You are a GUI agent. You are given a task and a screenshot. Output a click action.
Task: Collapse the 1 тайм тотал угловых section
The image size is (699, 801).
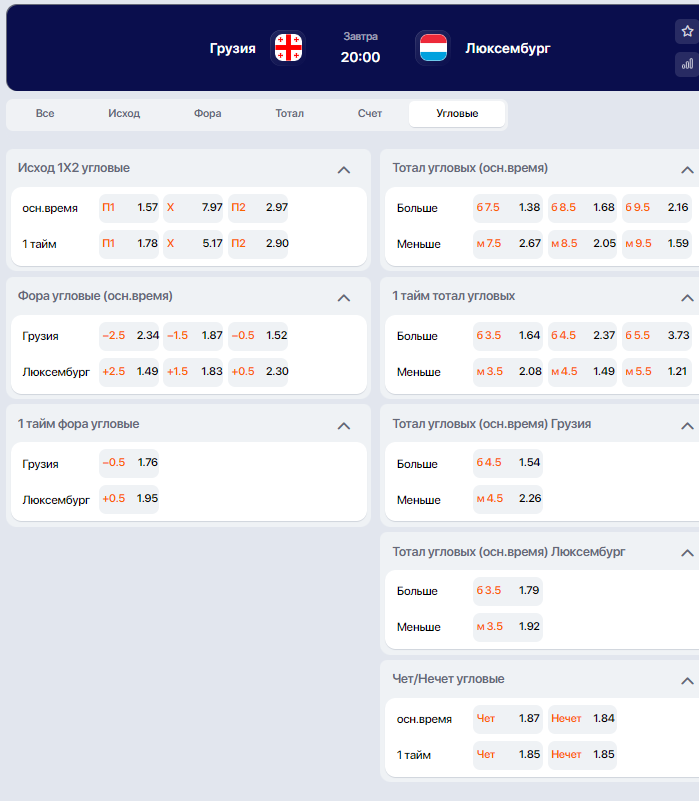pyautogui.click(x=687, y=298)
